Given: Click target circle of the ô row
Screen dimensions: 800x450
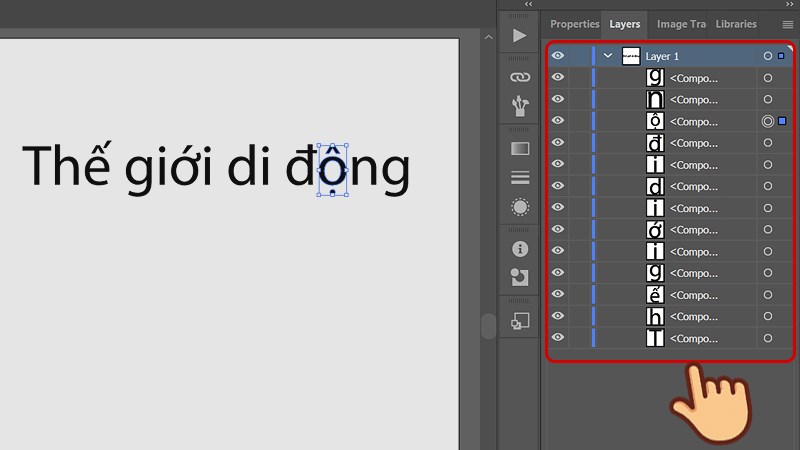Looking at the screenshot, I should (767, 121).
